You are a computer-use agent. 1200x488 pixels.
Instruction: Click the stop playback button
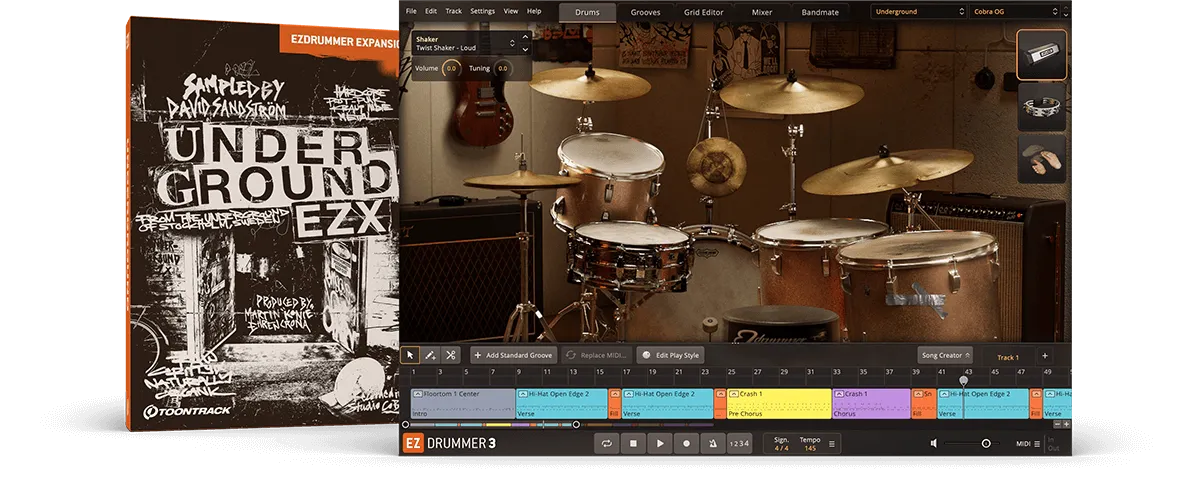(633, 443)
